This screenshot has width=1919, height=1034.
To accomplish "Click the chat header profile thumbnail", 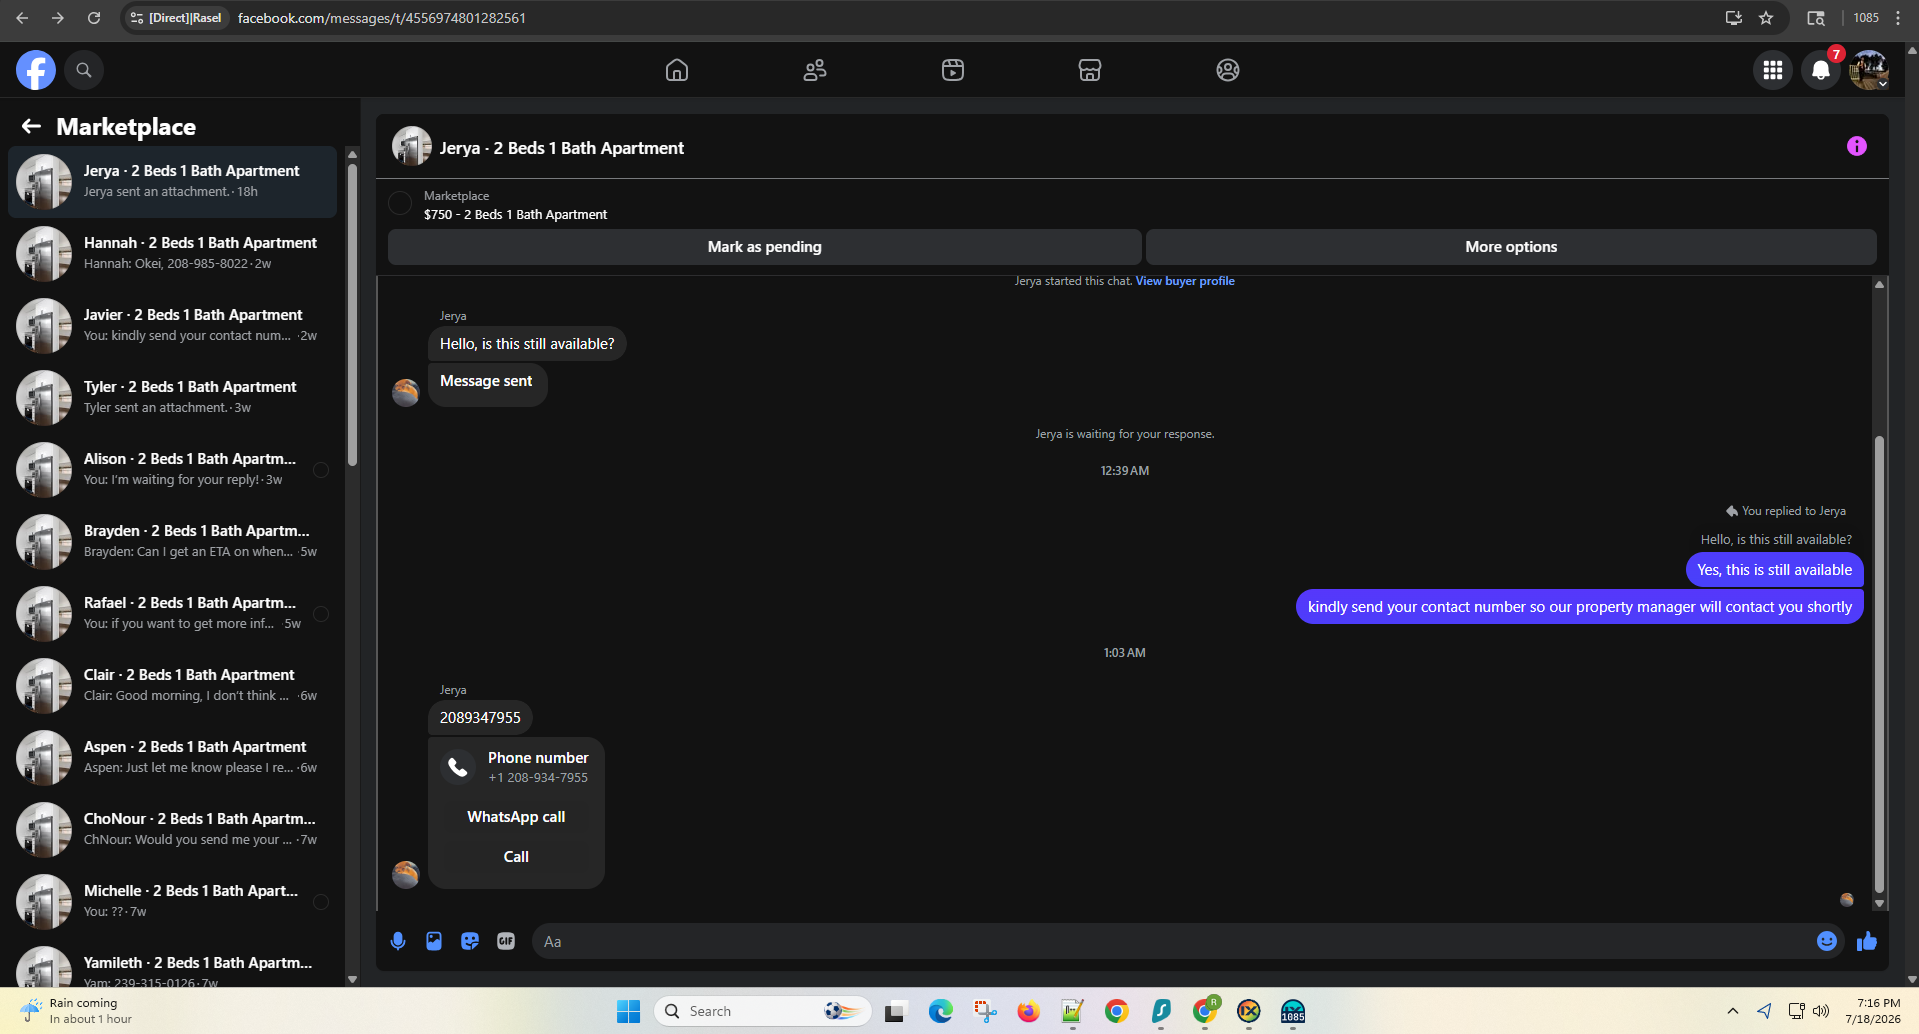I will (x=412, y=147).
